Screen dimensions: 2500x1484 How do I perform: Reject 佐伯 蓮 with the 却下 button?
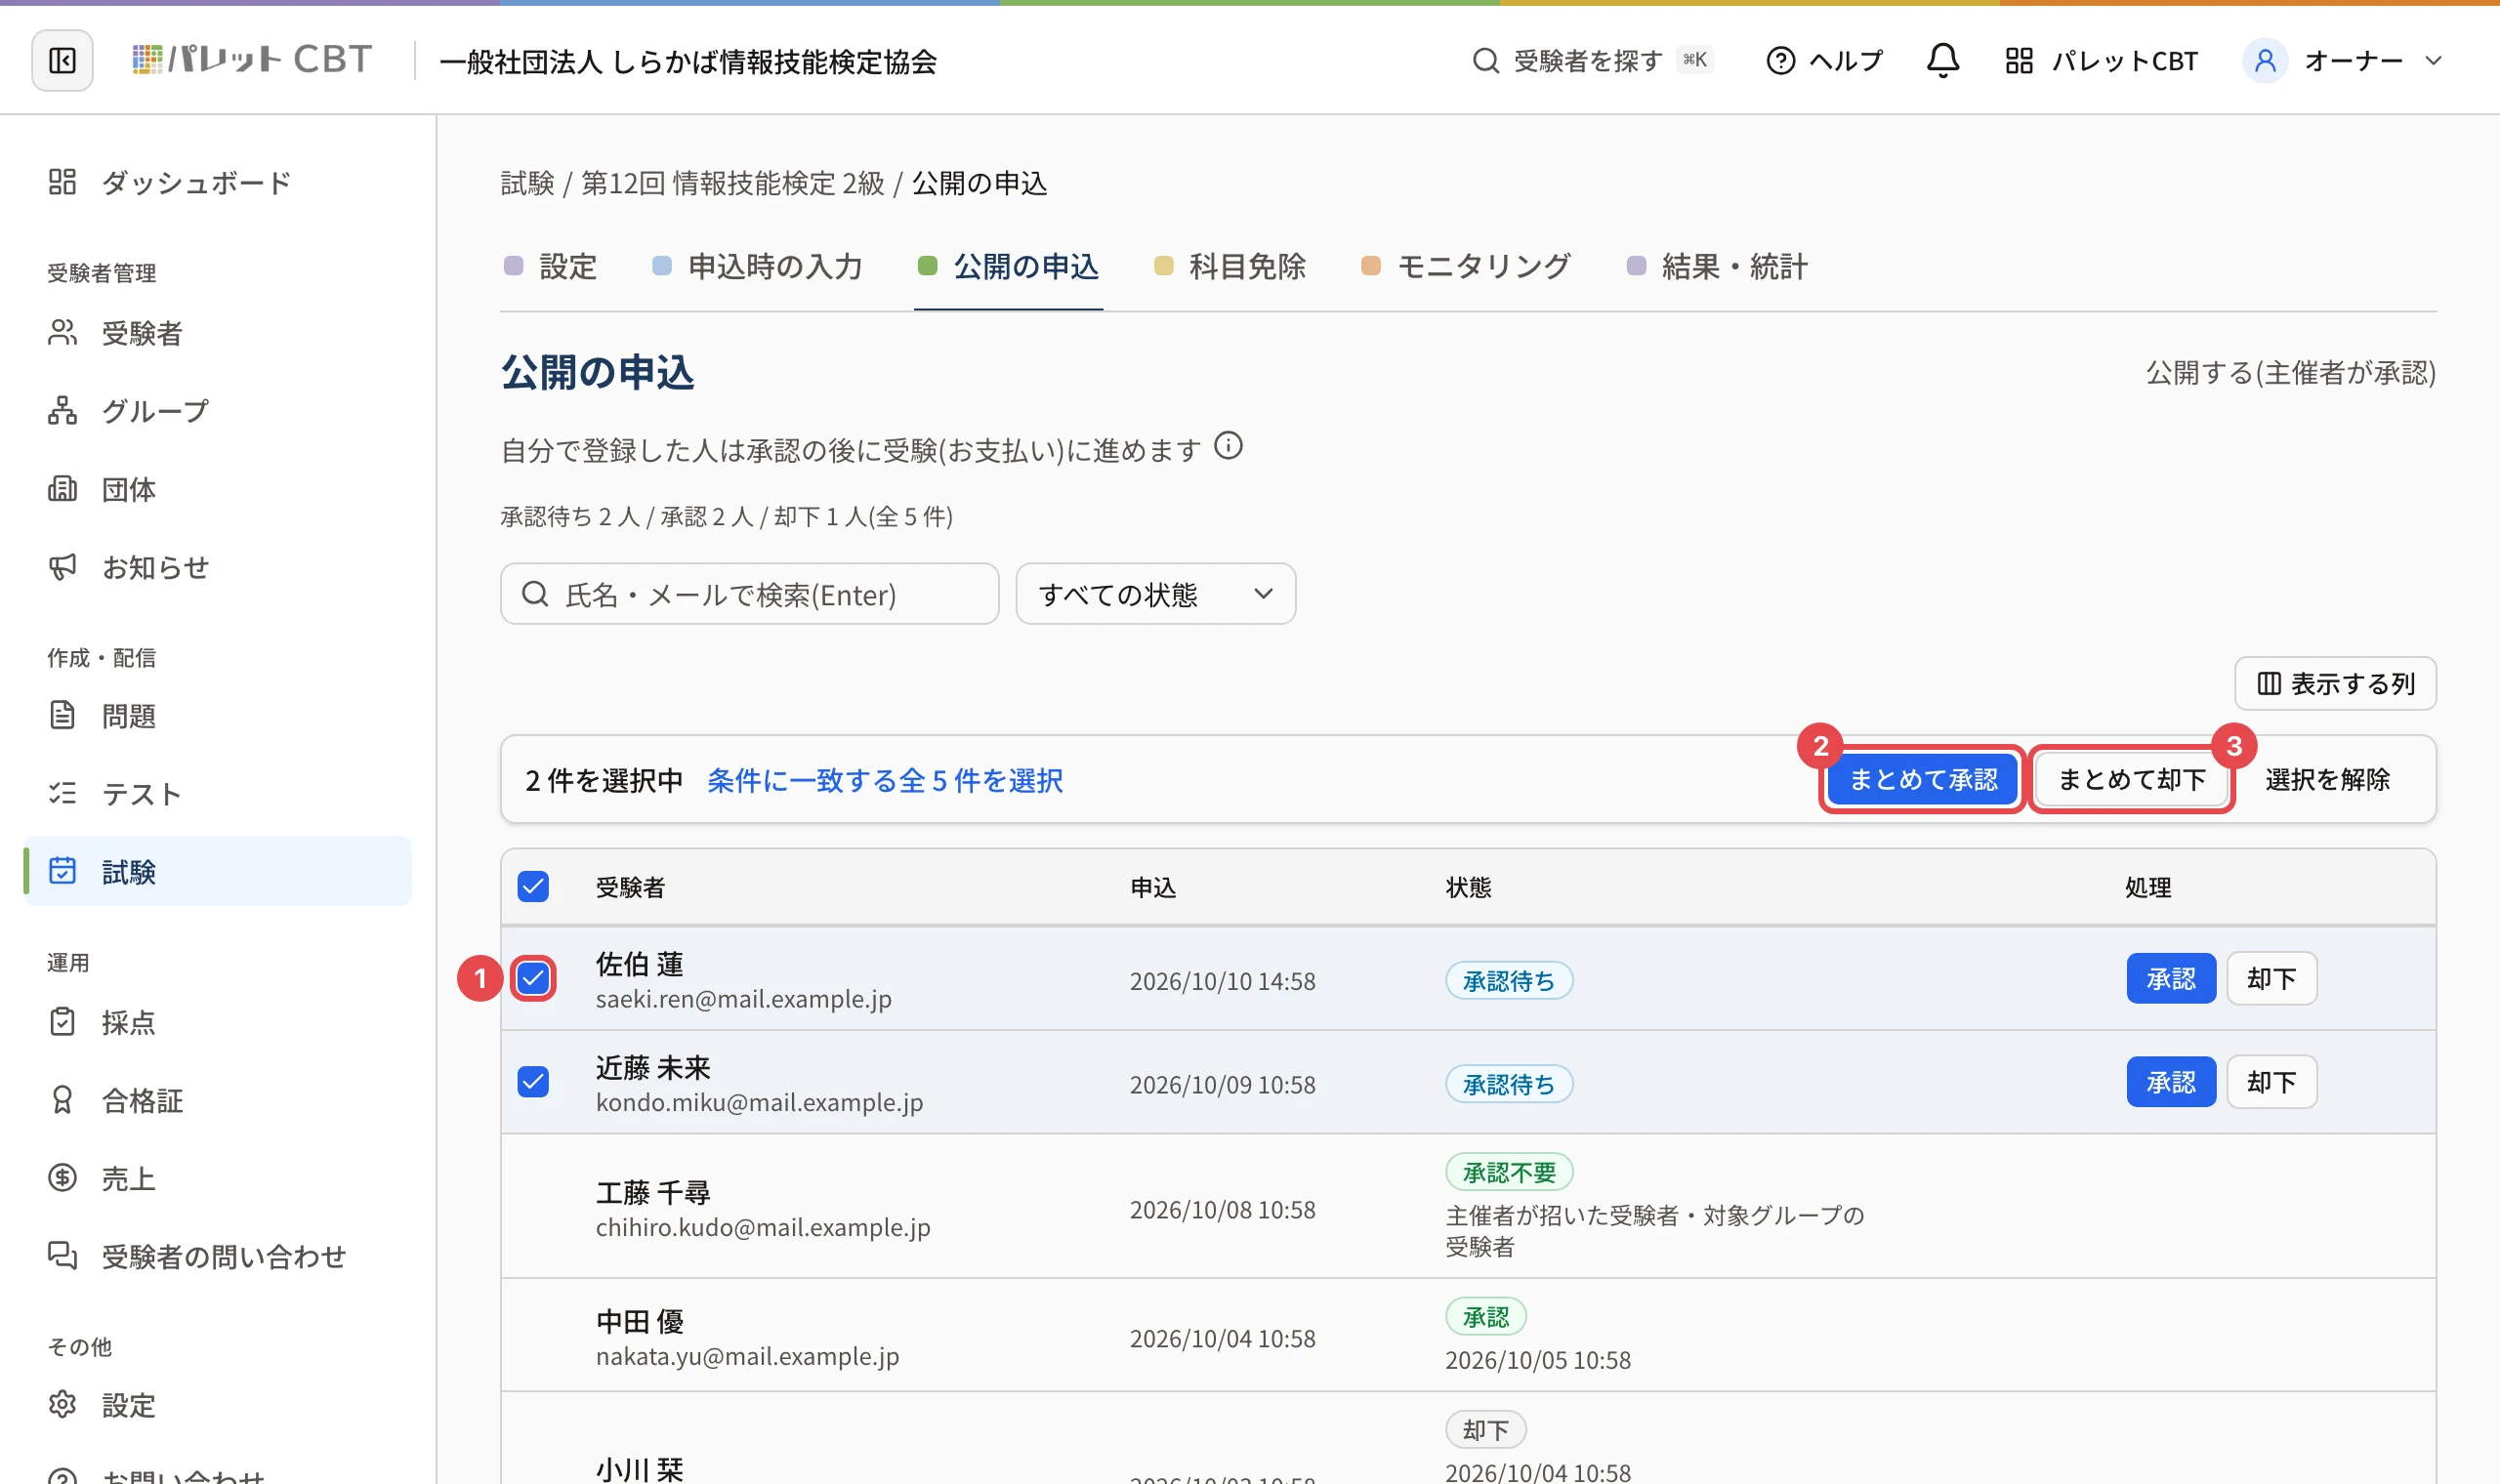pos(2271,978)
